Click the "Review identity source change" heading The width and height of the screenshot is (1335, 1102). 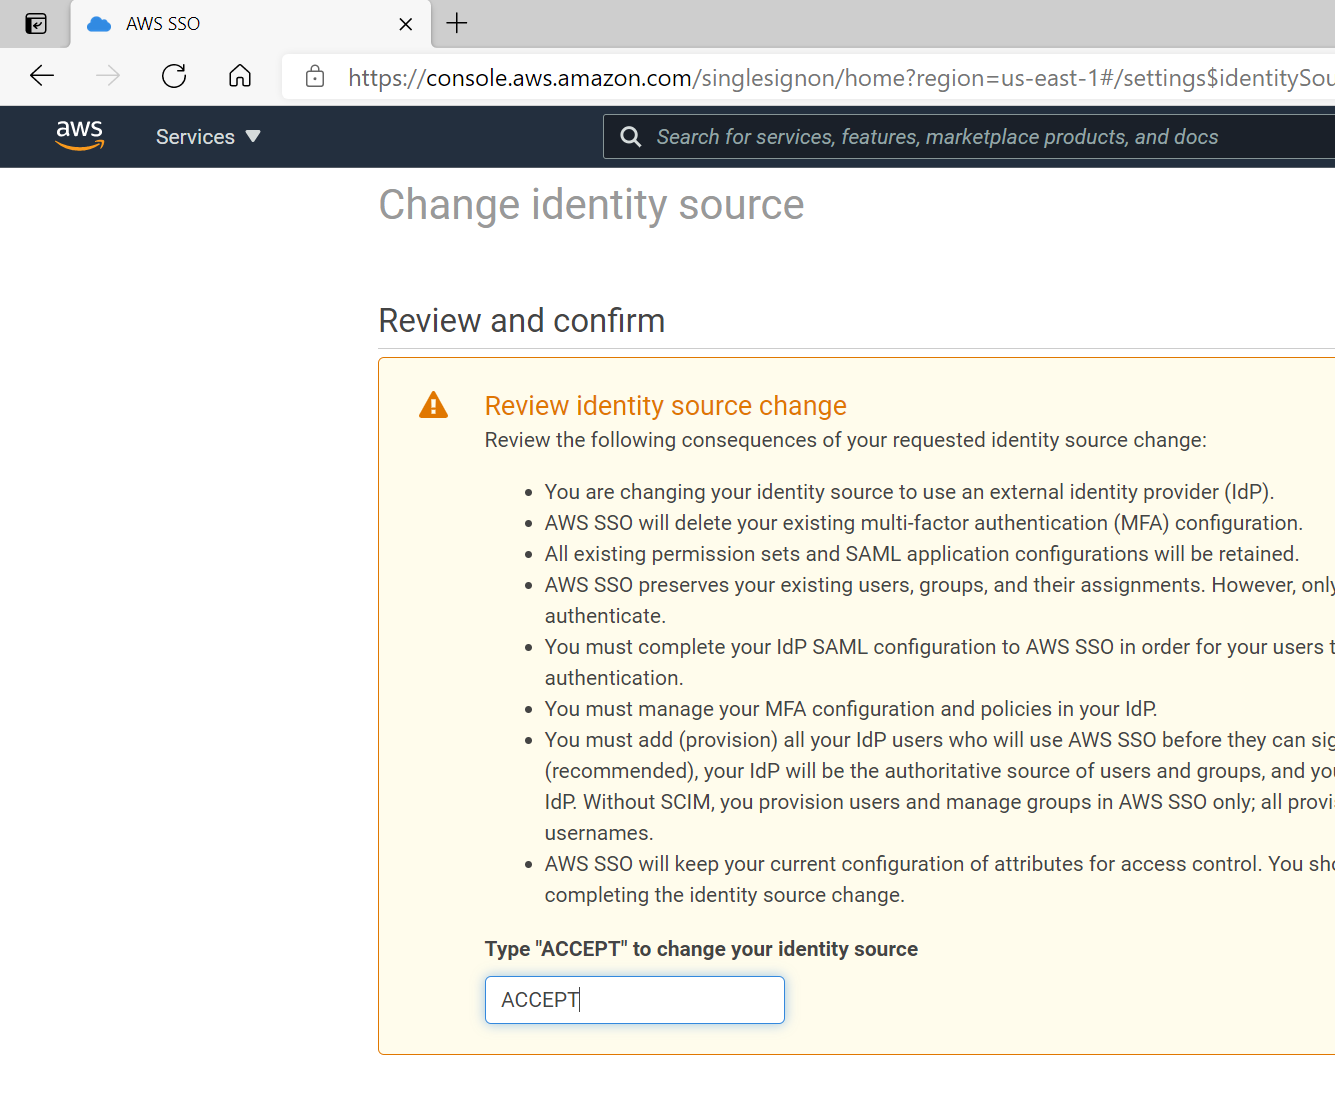(665, 406)
